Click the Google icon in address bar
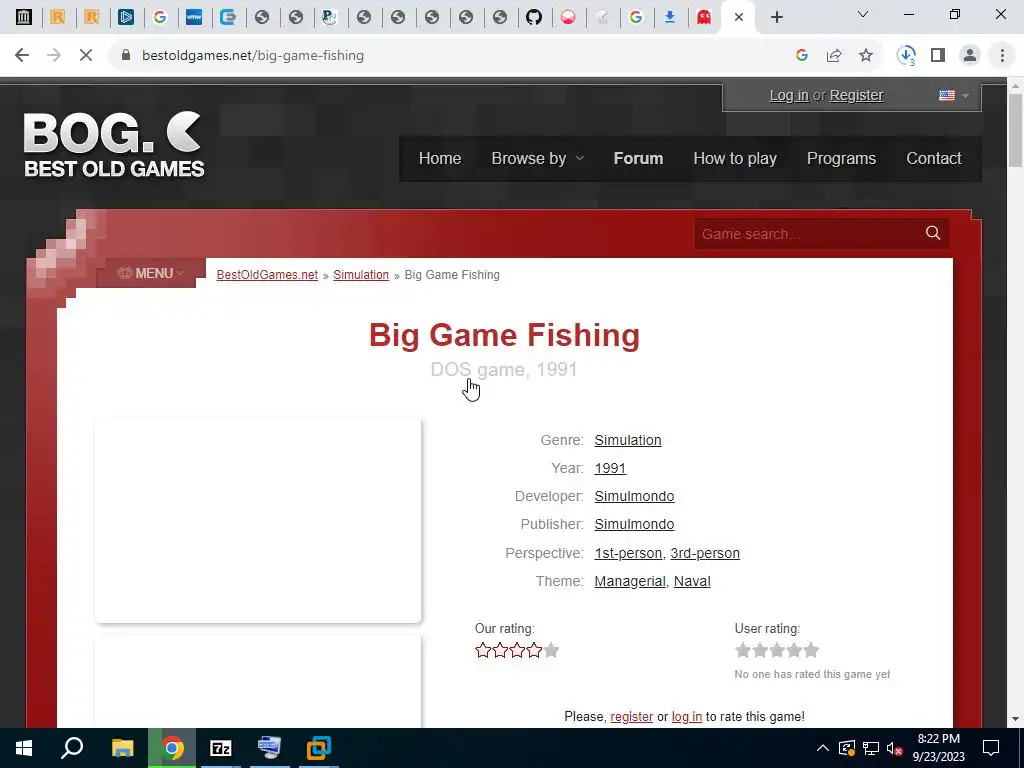The width and height of the screenshot is (1024, 768). point(802,56)
